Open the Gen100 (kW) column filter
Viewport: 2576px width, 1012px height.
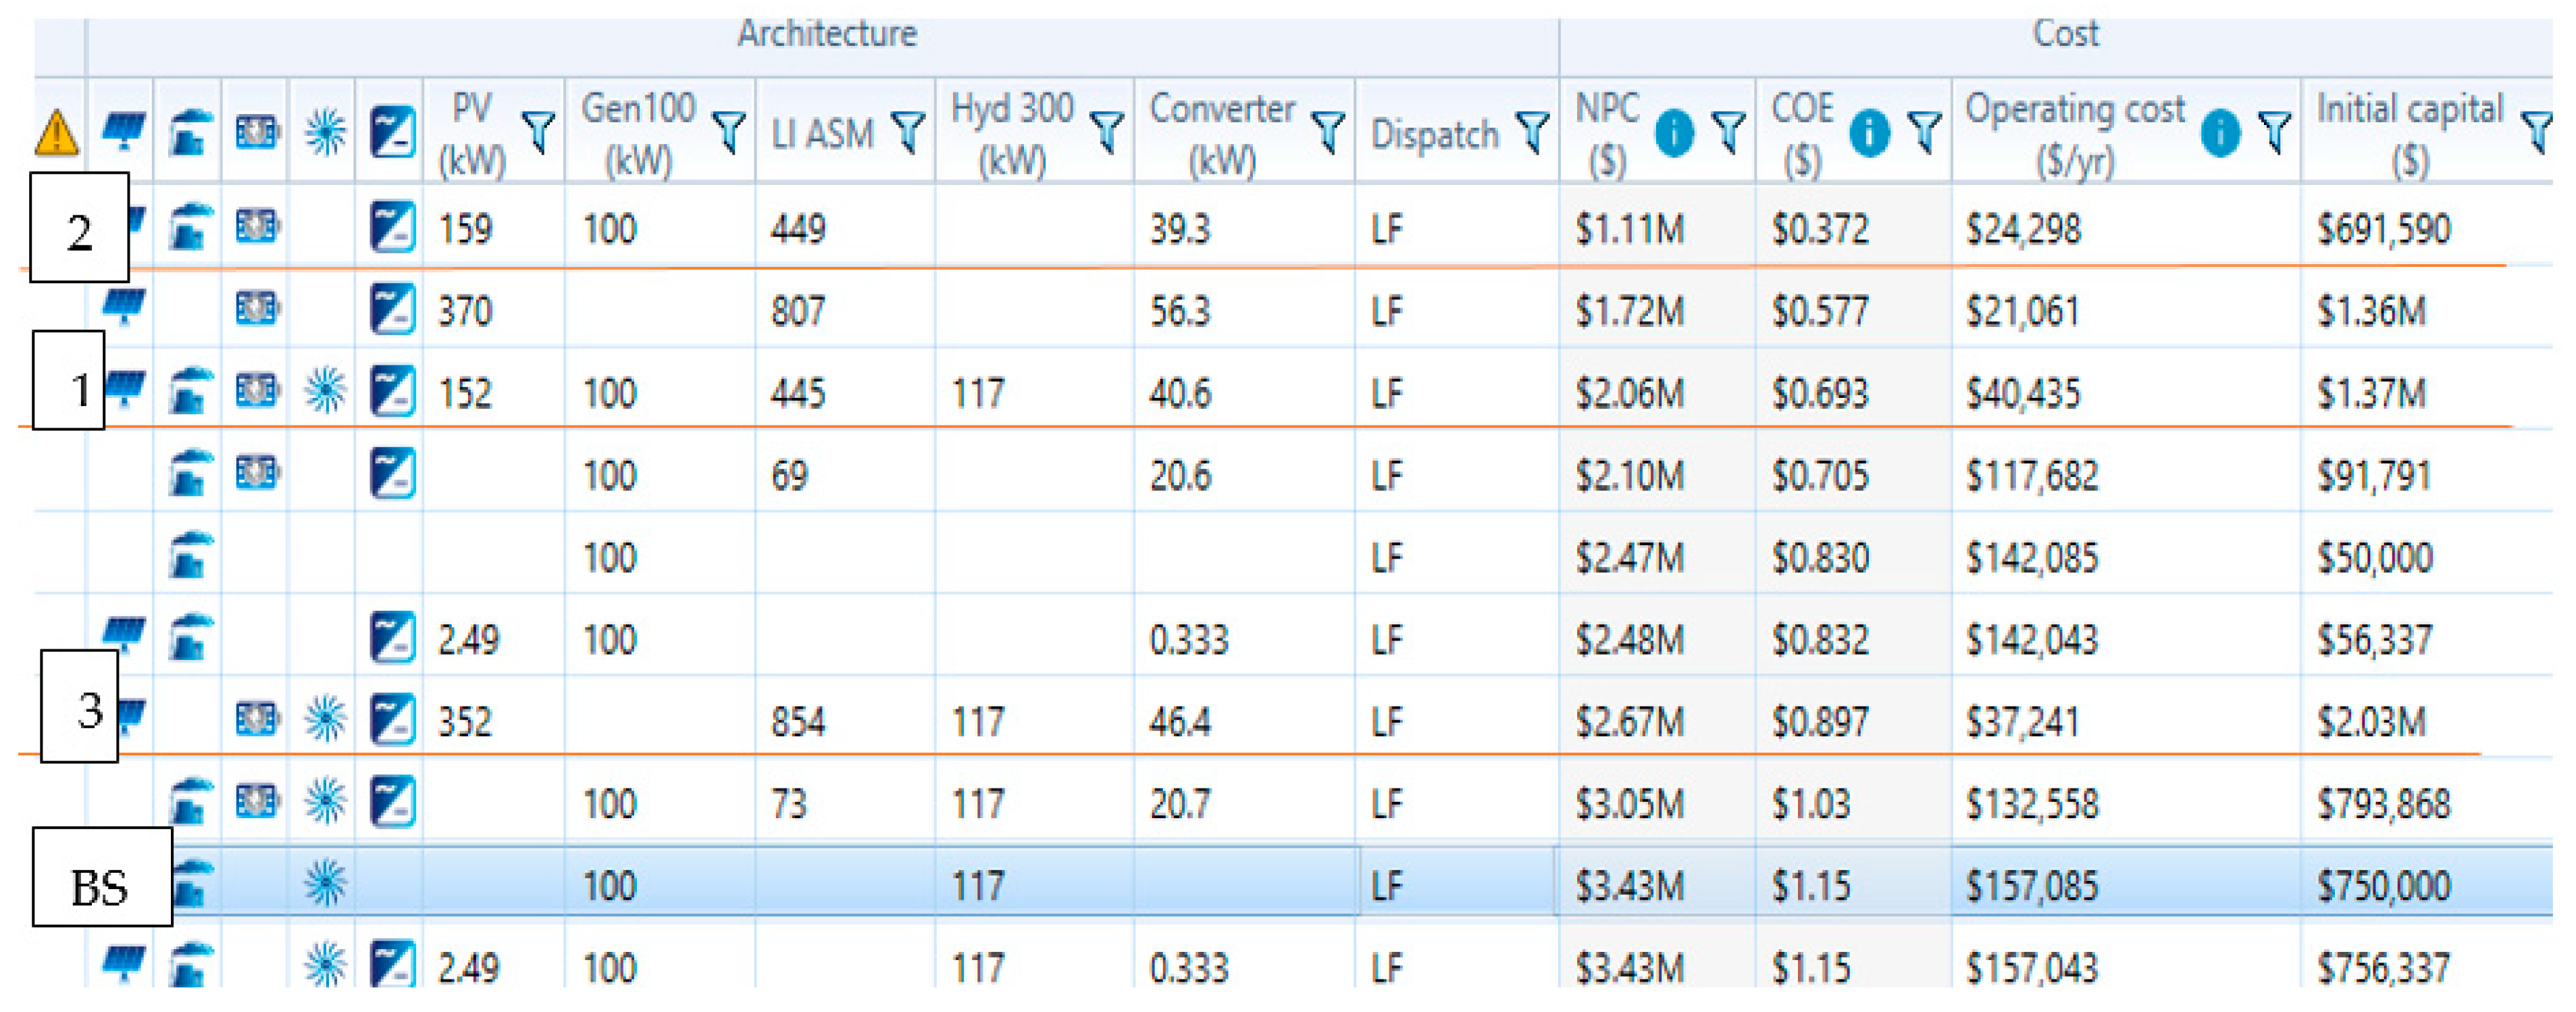(730, 131)
